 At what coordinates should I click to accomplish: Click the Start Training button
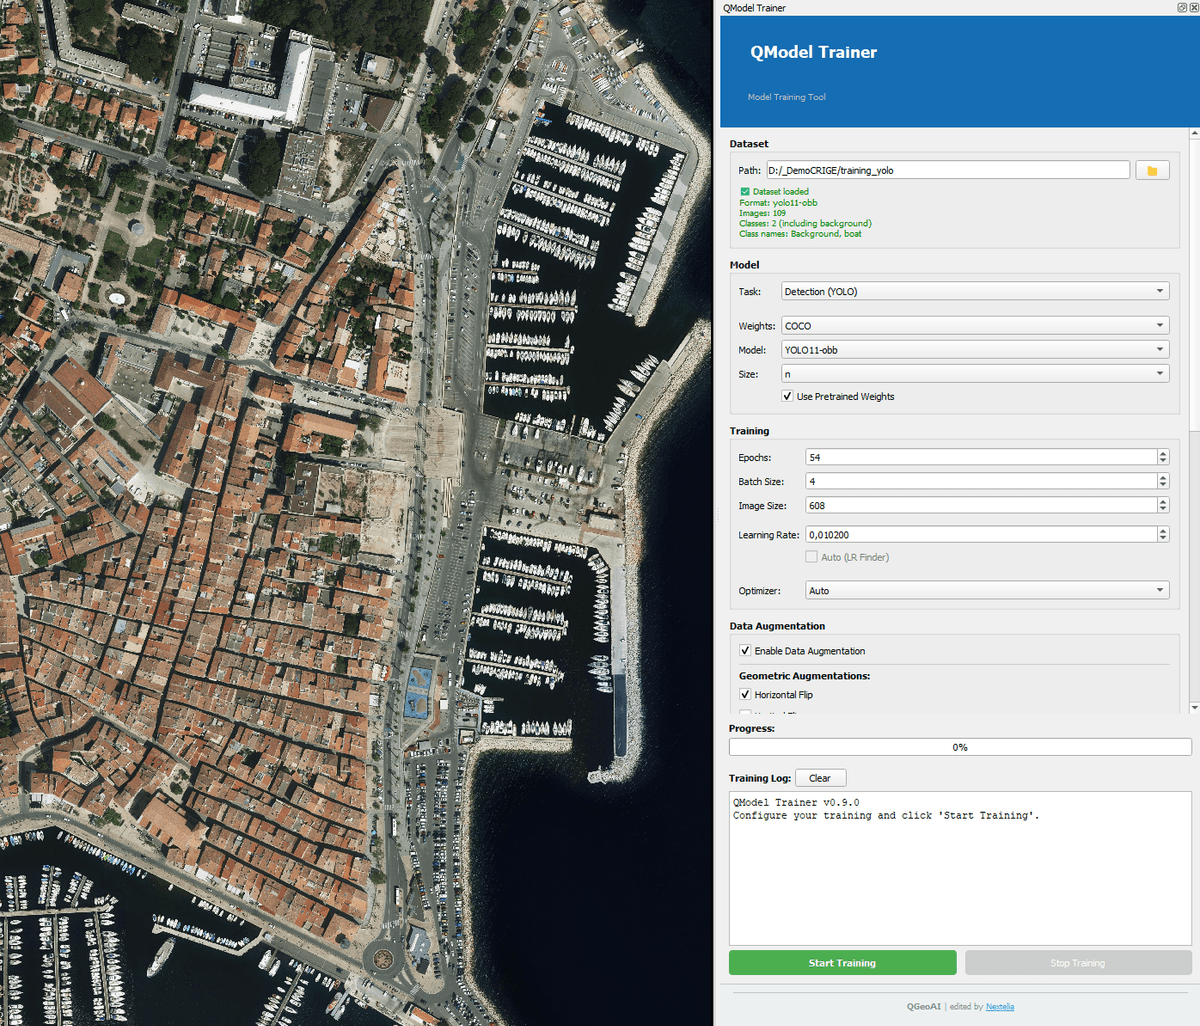(x=842, y=962)
